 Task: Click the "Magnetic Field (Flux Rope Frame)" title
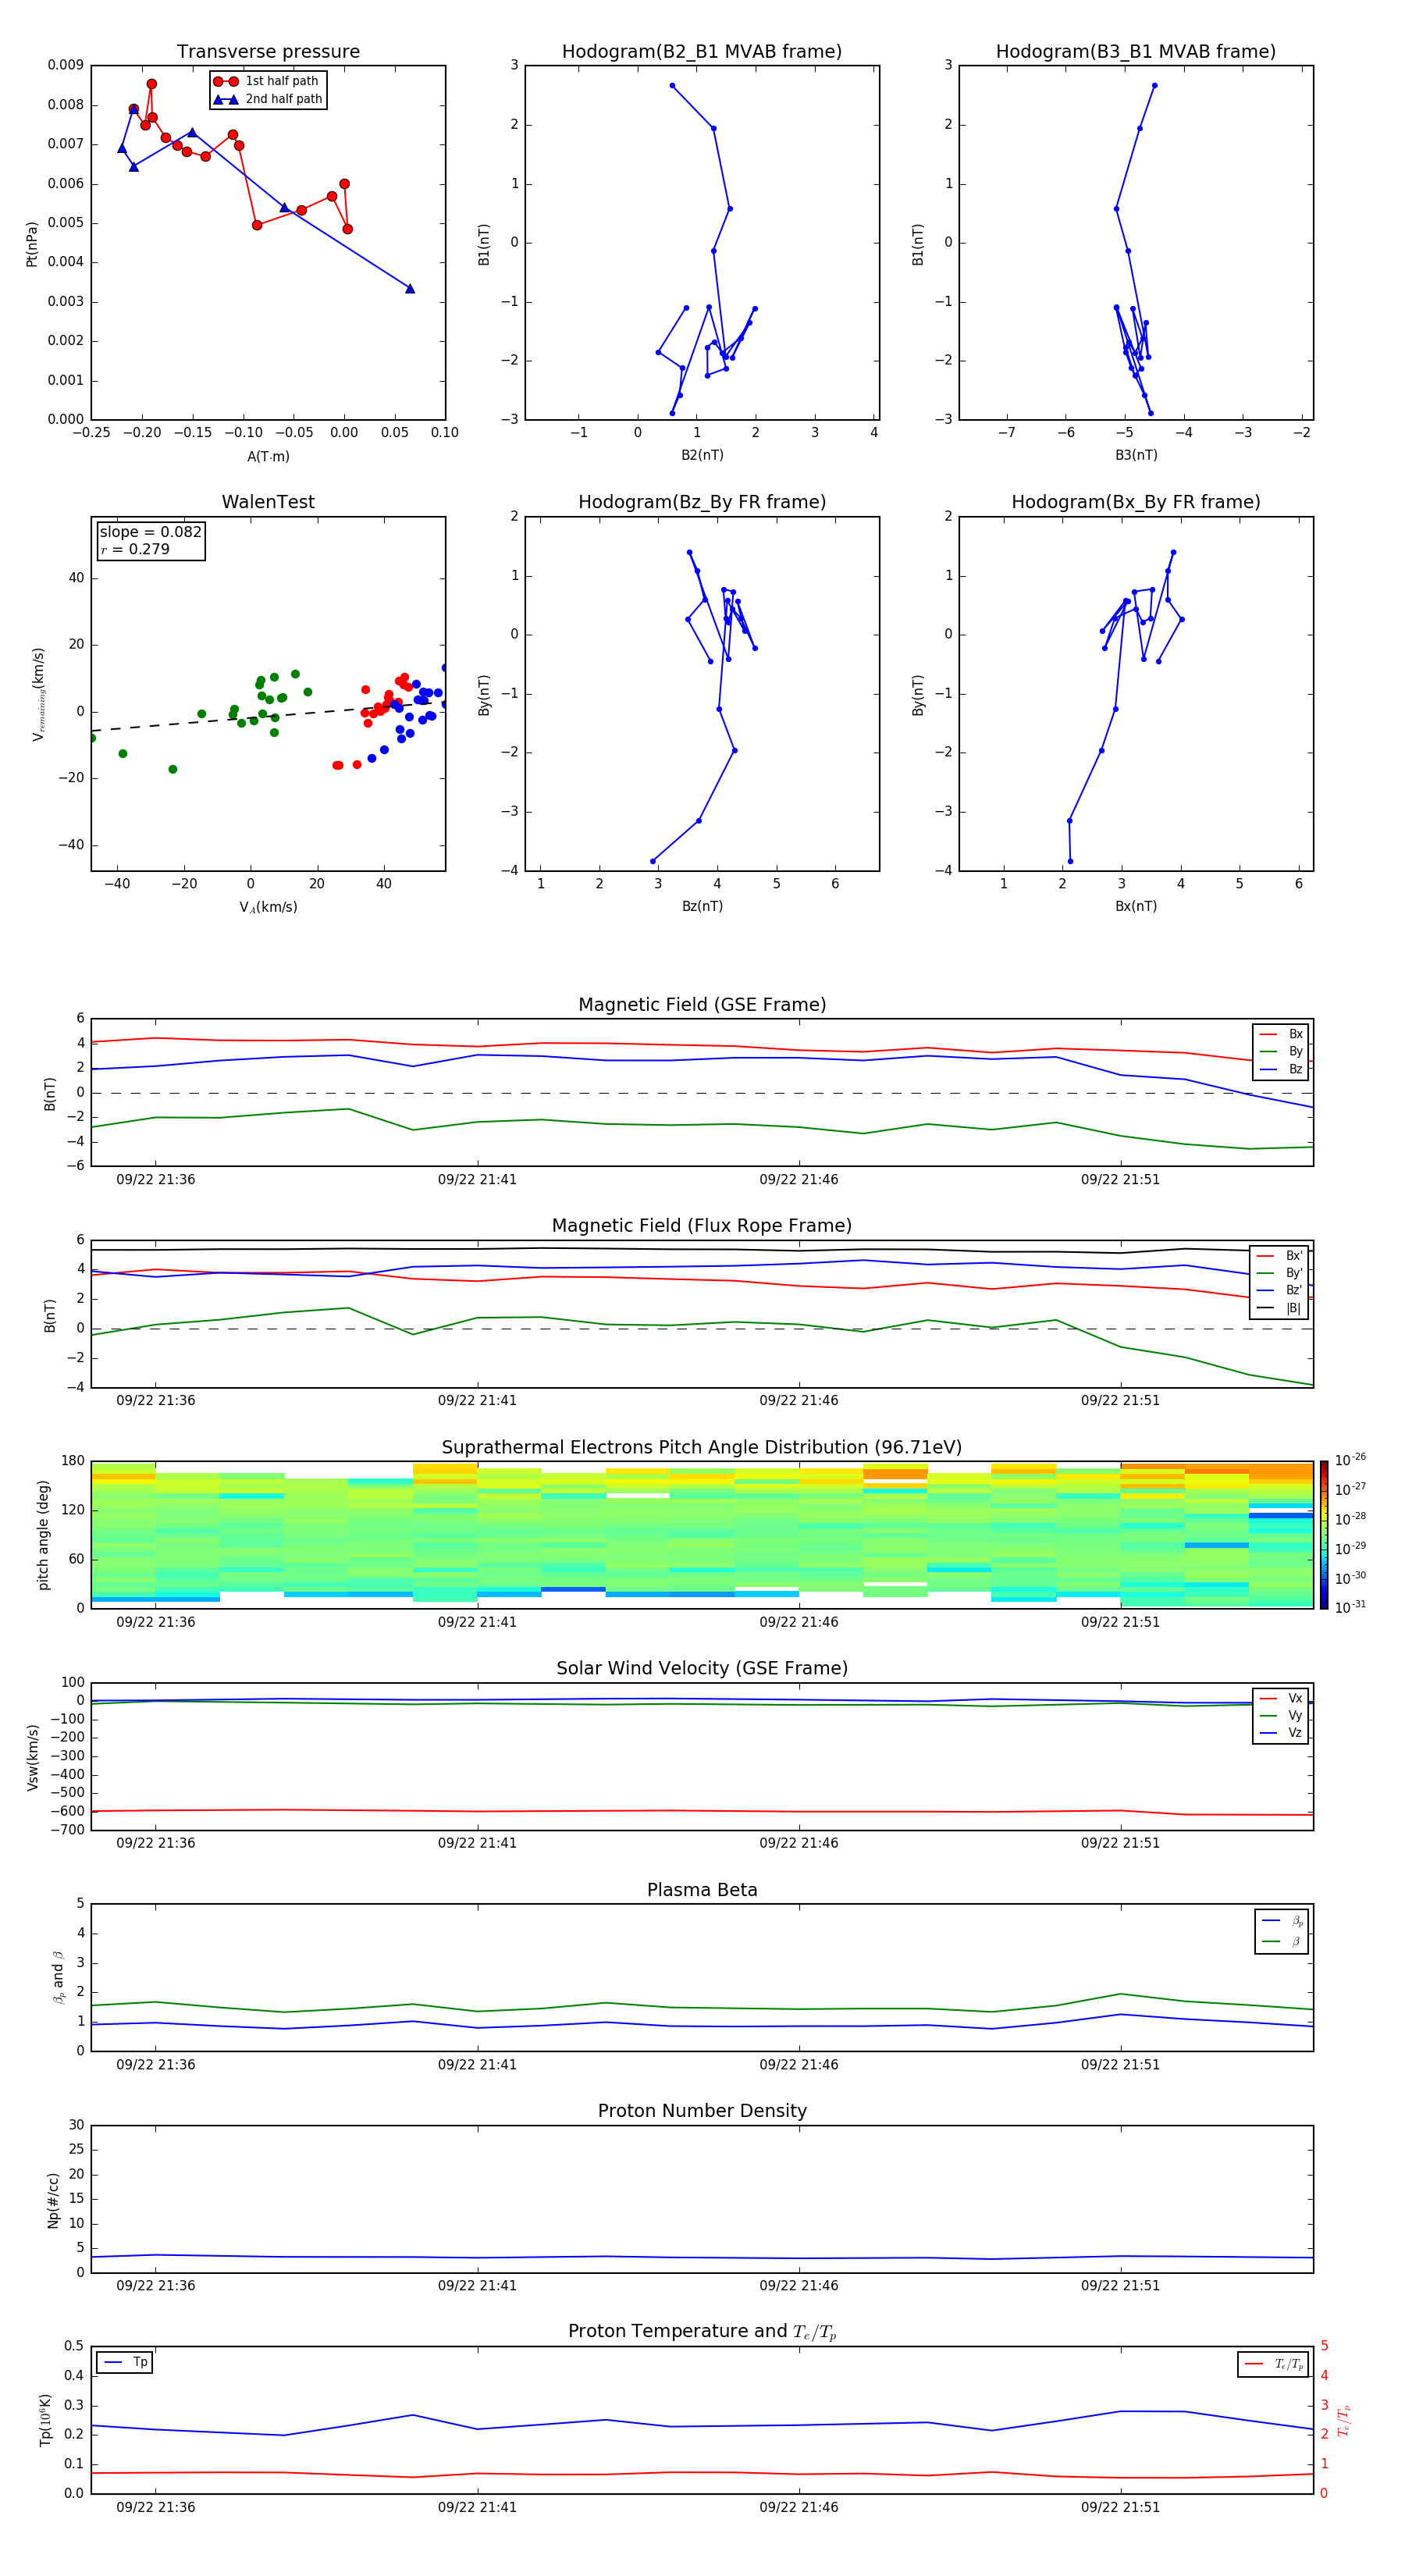(x=702, y=1226)
